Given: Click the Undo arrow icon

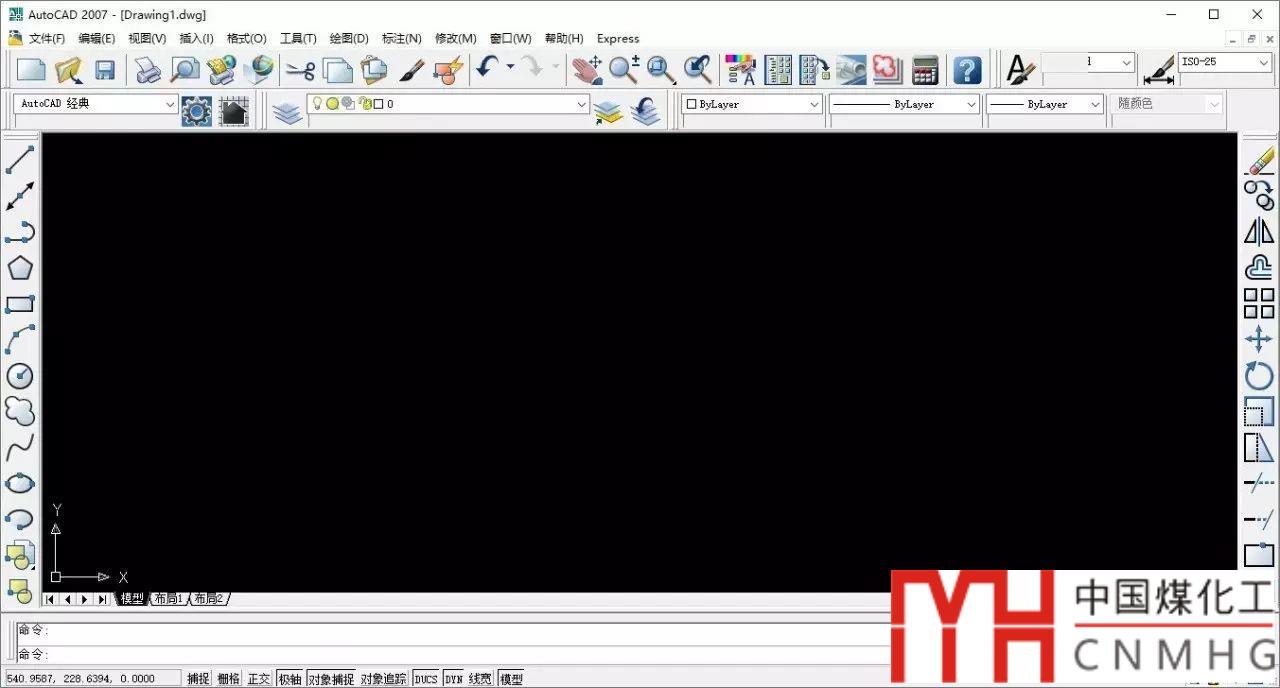Looking at the screenshot, I should (x=487, y=67).
